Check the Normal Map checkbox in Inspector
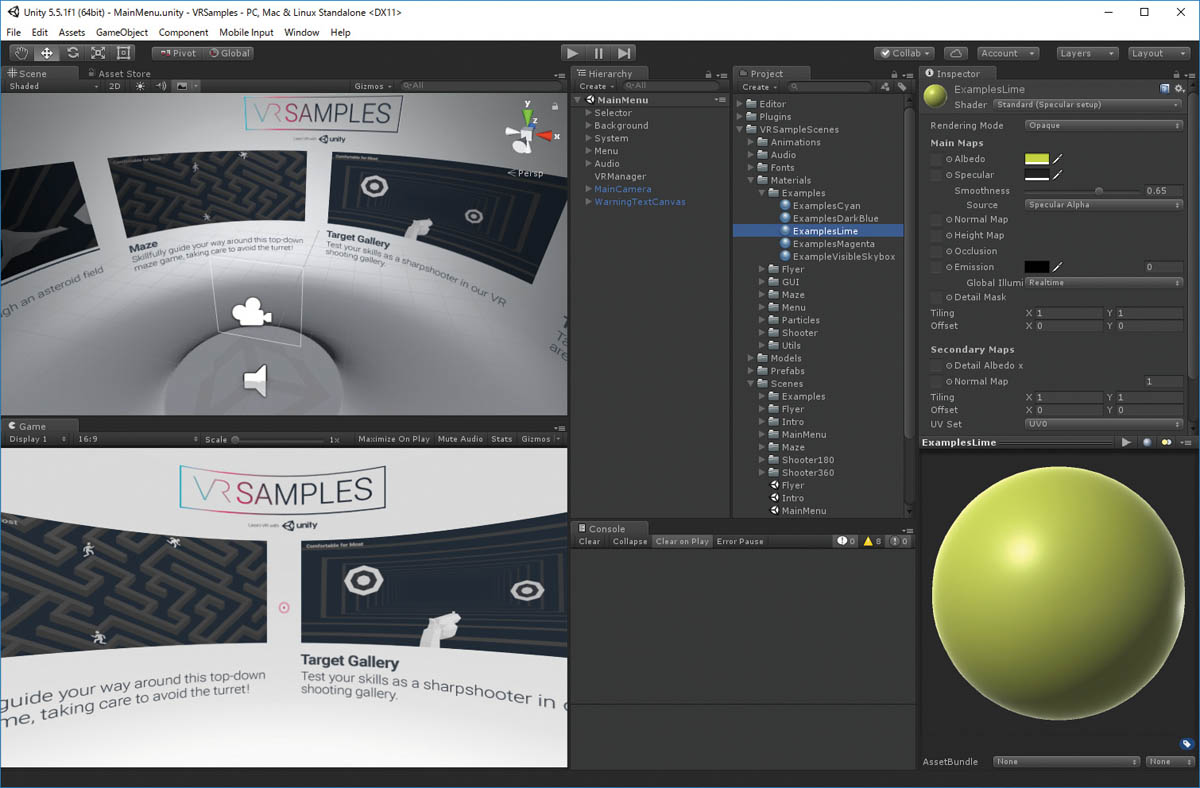1200x788 pixels. (x=935, y=219)
